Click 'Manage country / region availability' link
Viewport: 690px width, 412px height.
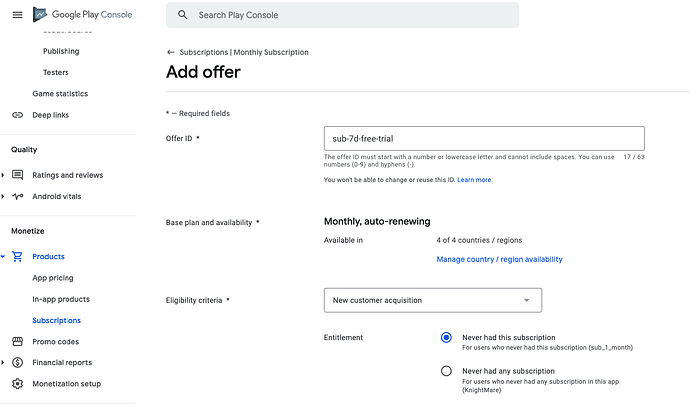point(499,259)
